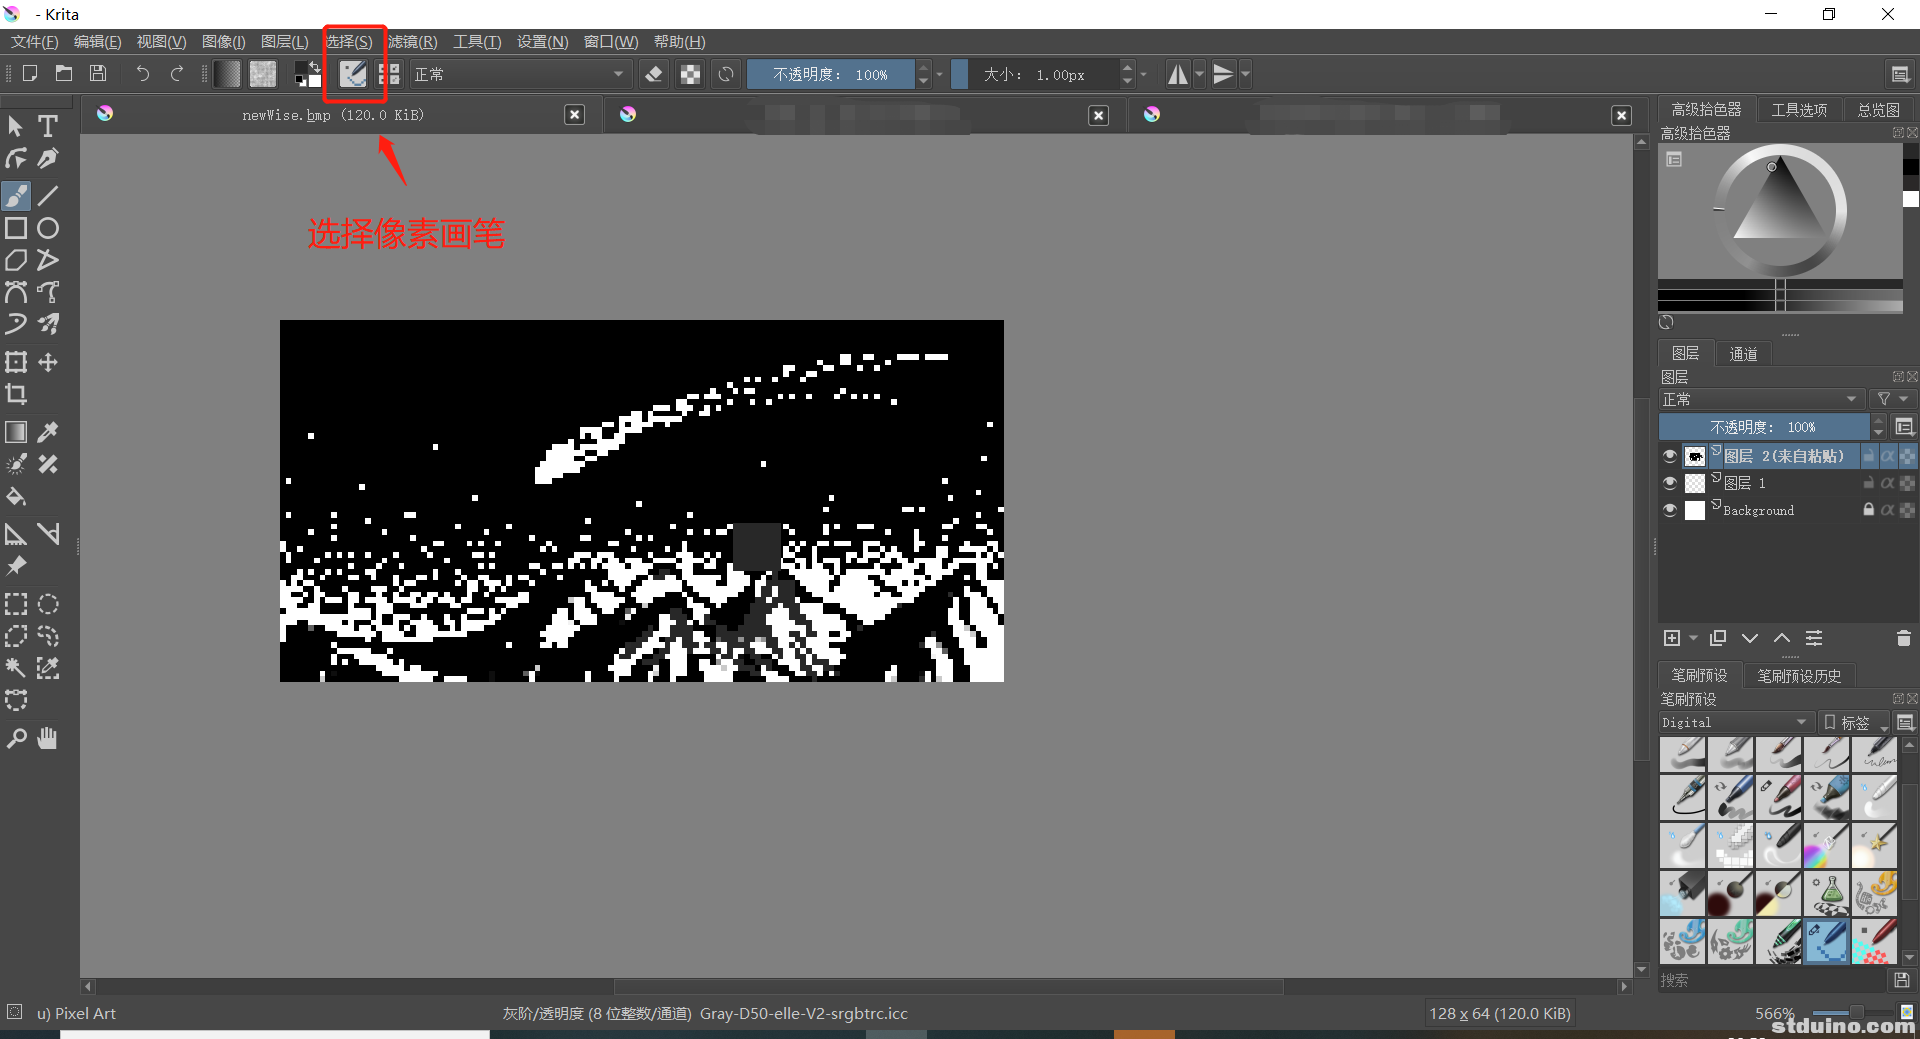Open the 图层(L) menu
1920x1039 pixels.
(285, 41)
